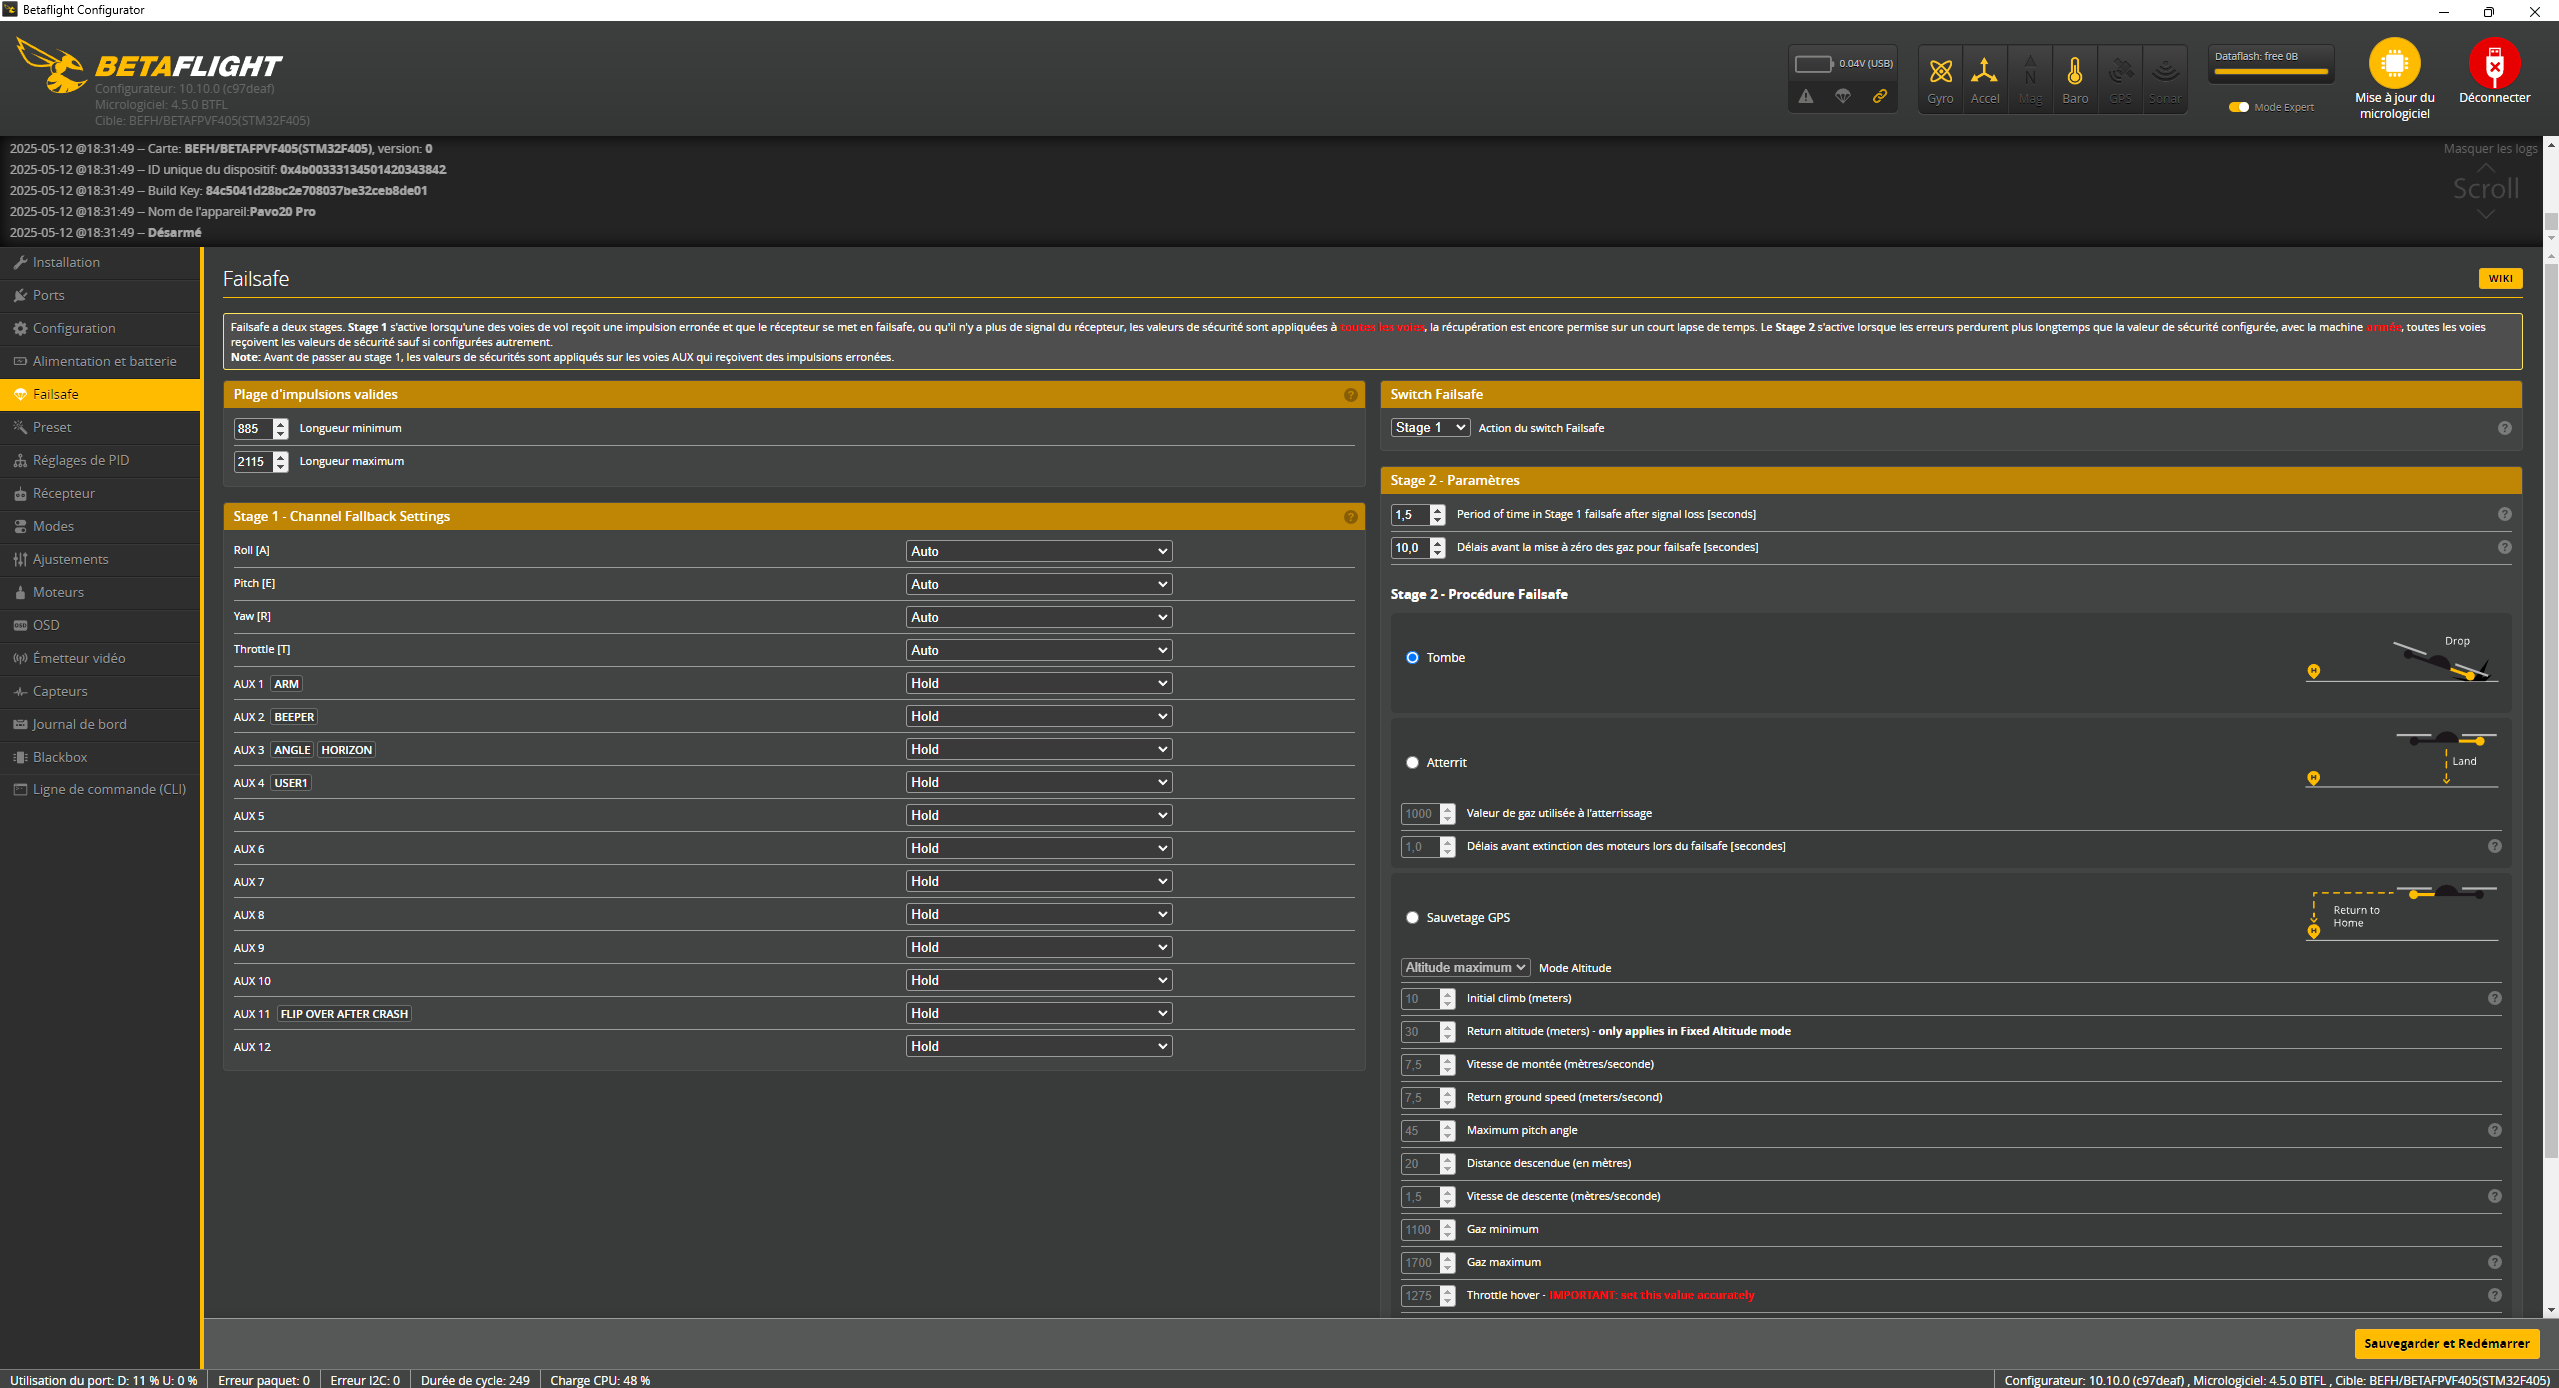
Task: Select the Sauvetage GPS radio option
Action: pyautogui.click(x=1412, y=918)
